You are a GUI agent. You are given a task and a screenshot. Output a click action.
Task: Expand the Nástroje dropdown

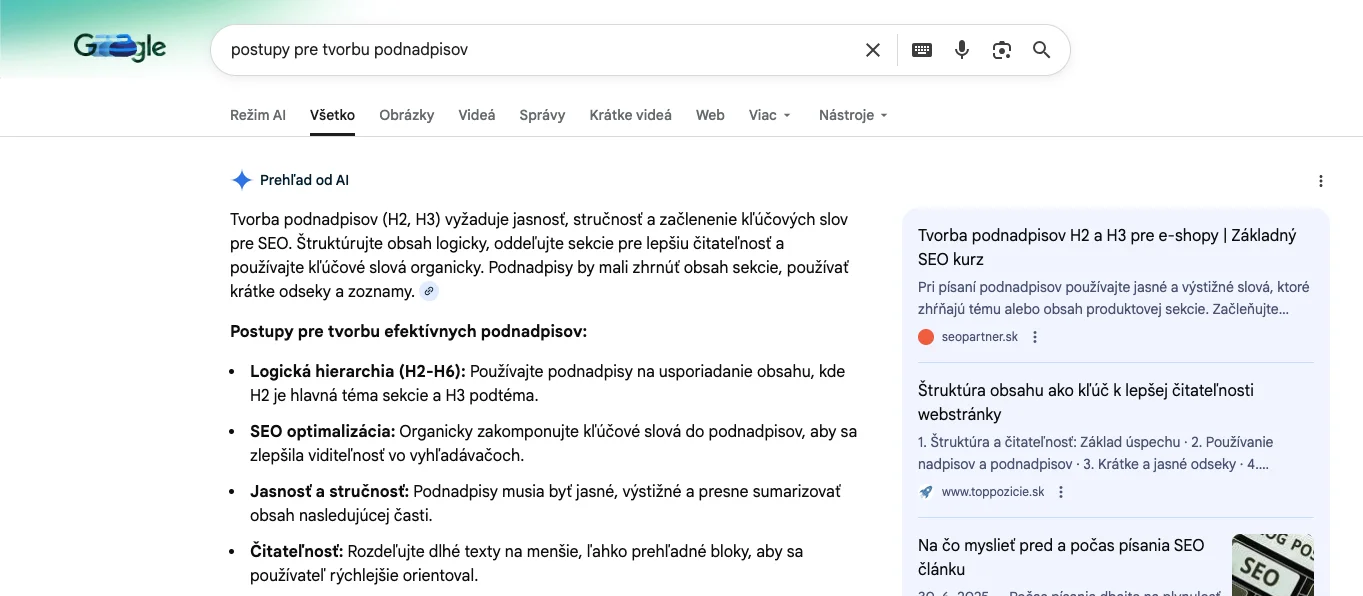click(x=853, y=115)
